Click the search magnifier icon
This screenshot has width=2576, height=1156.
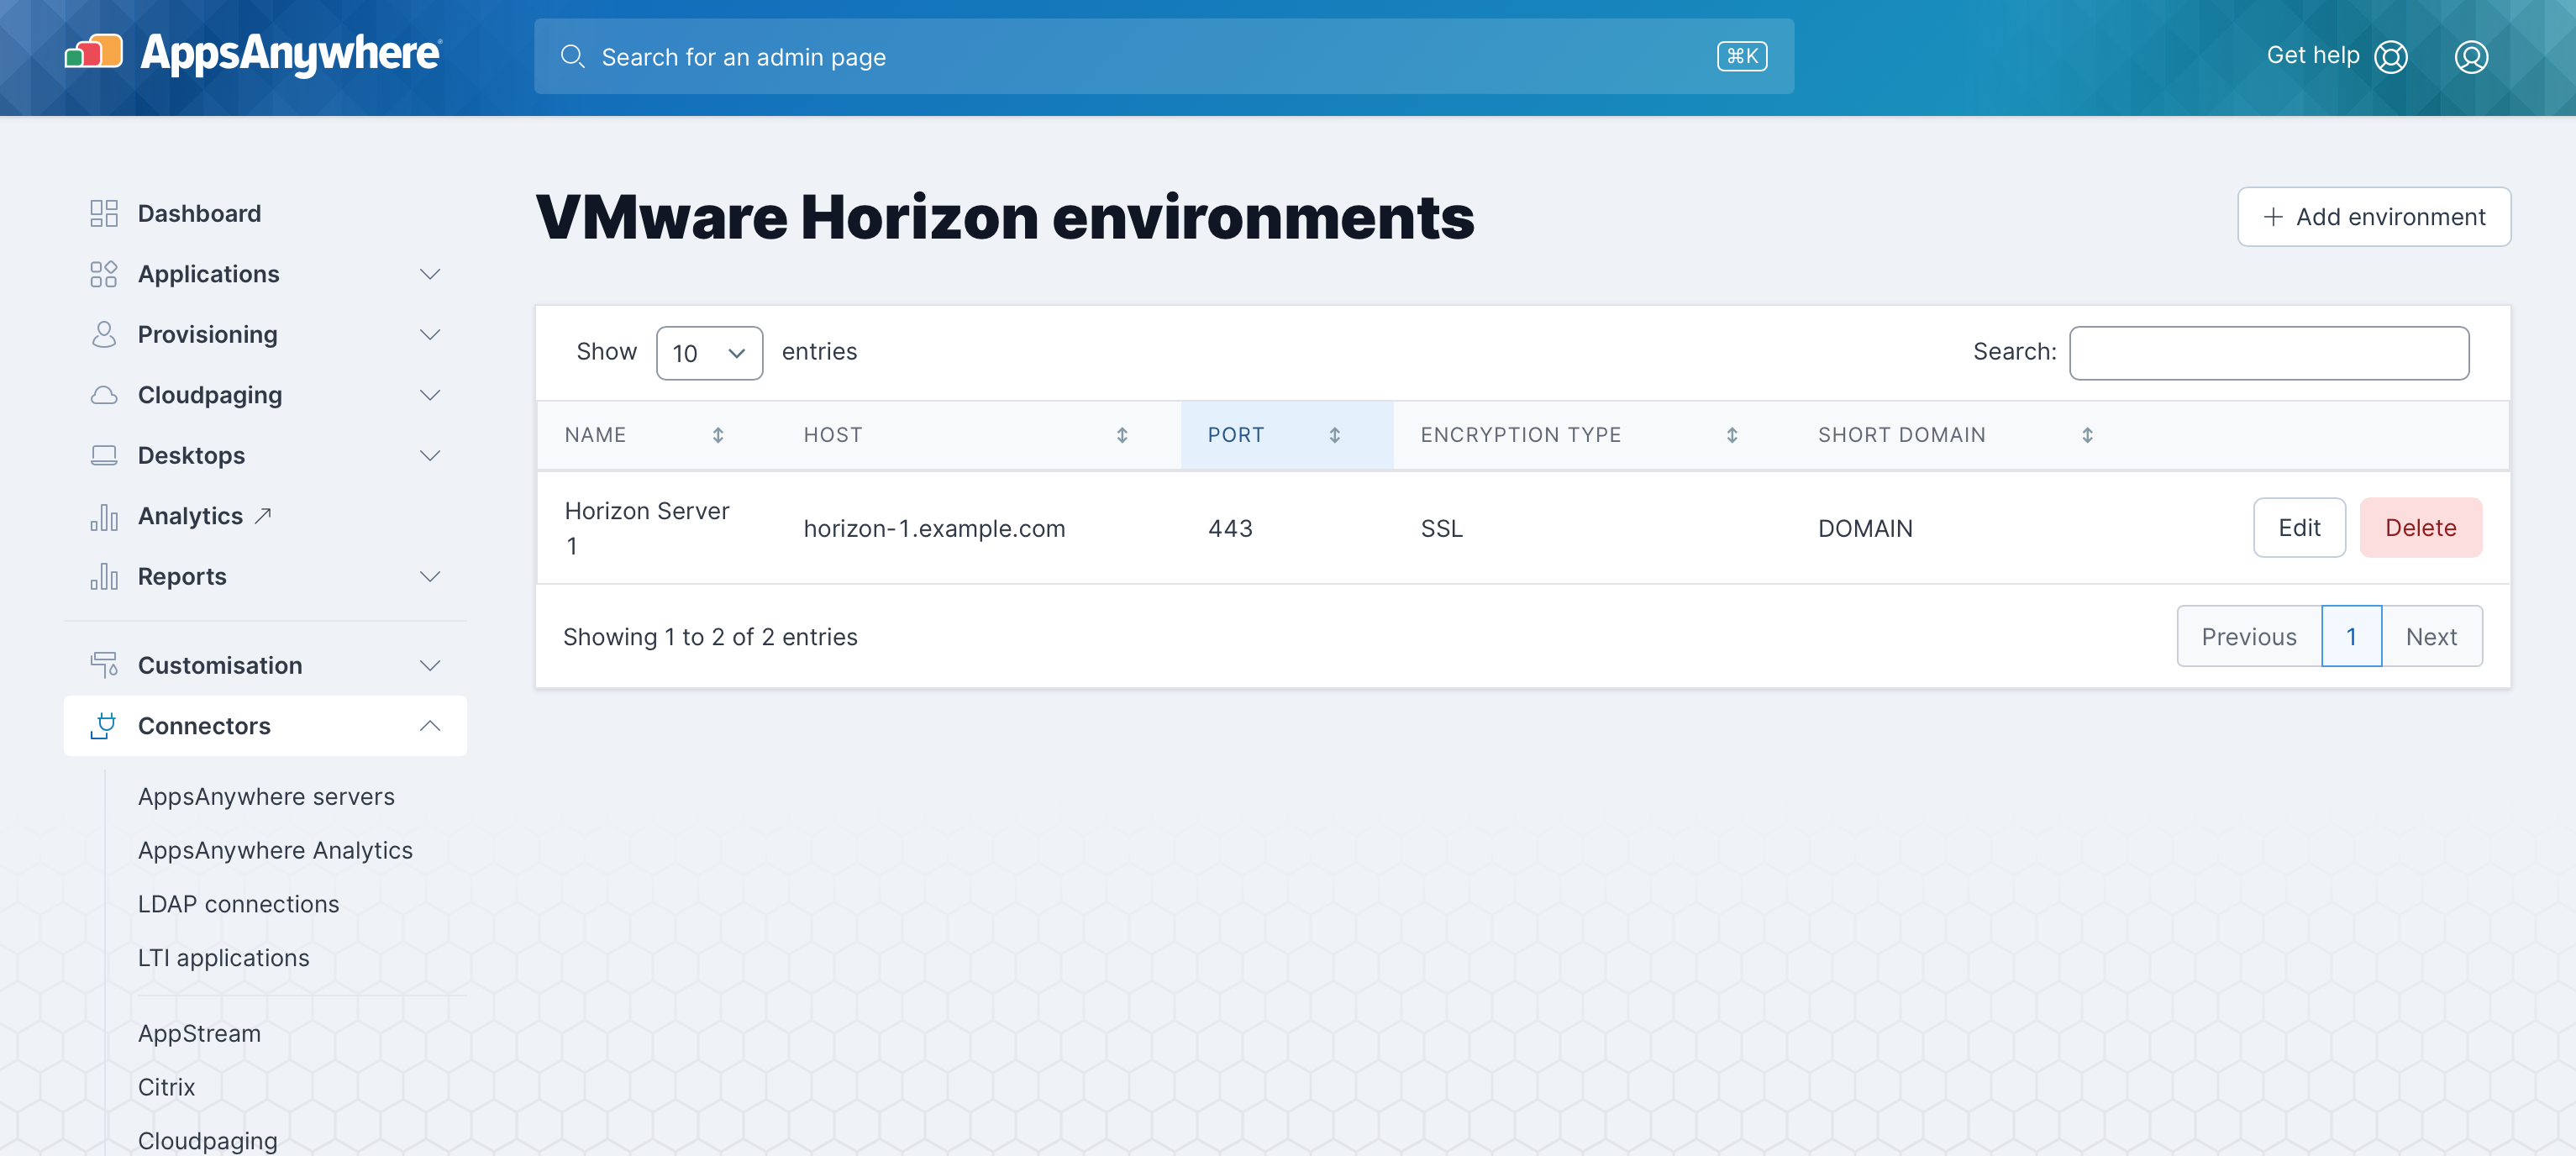[572, 57]
